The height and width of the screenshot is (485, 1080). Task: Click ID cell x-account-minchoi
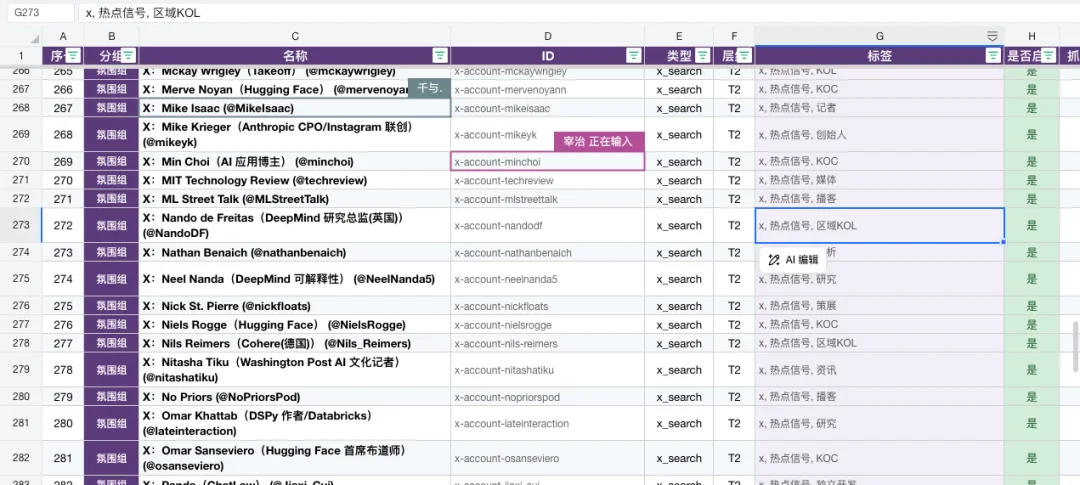[548, 162]
